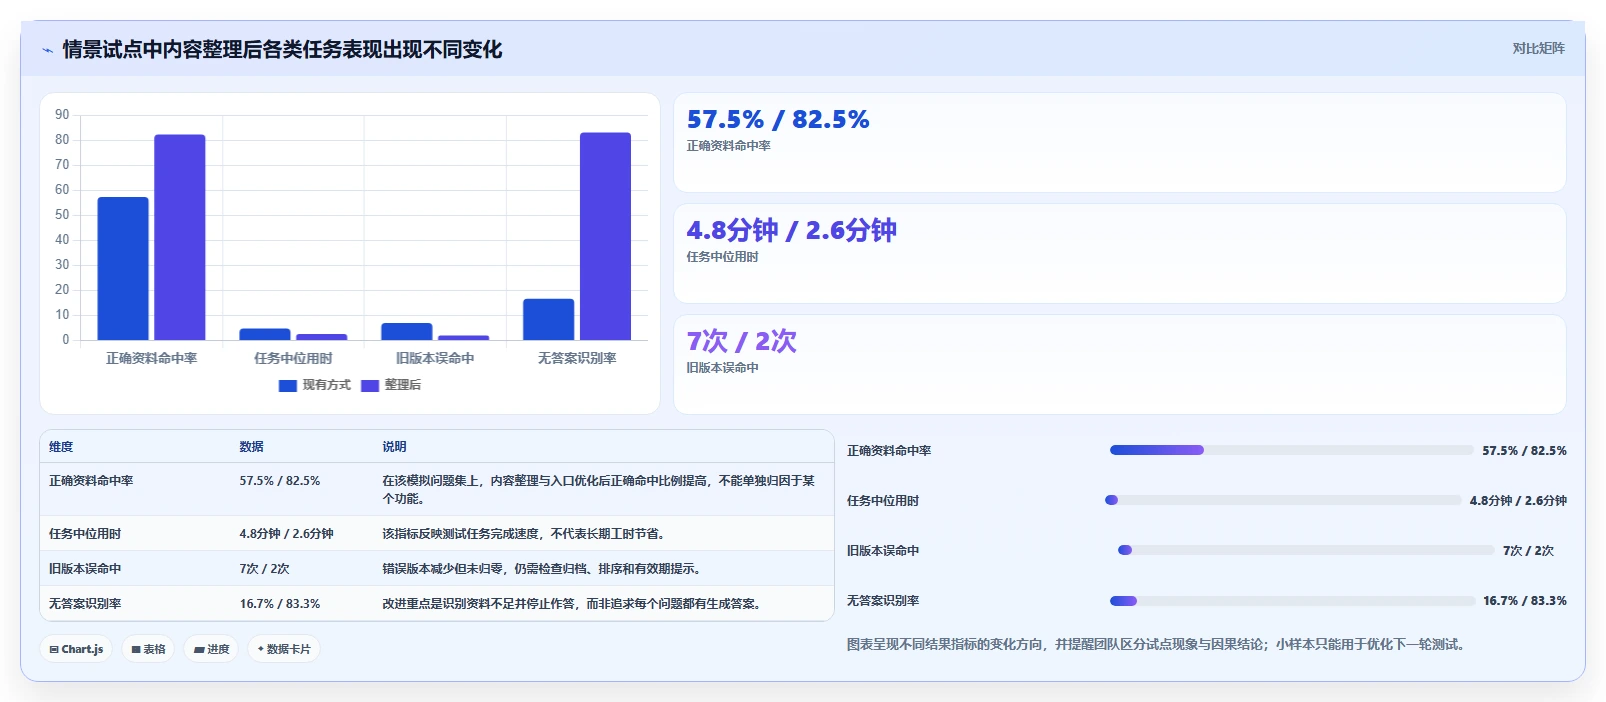Click the 57.5% / 82.5% table data cell
This screenshot has width=1606, height=702.
click(280, 481)
